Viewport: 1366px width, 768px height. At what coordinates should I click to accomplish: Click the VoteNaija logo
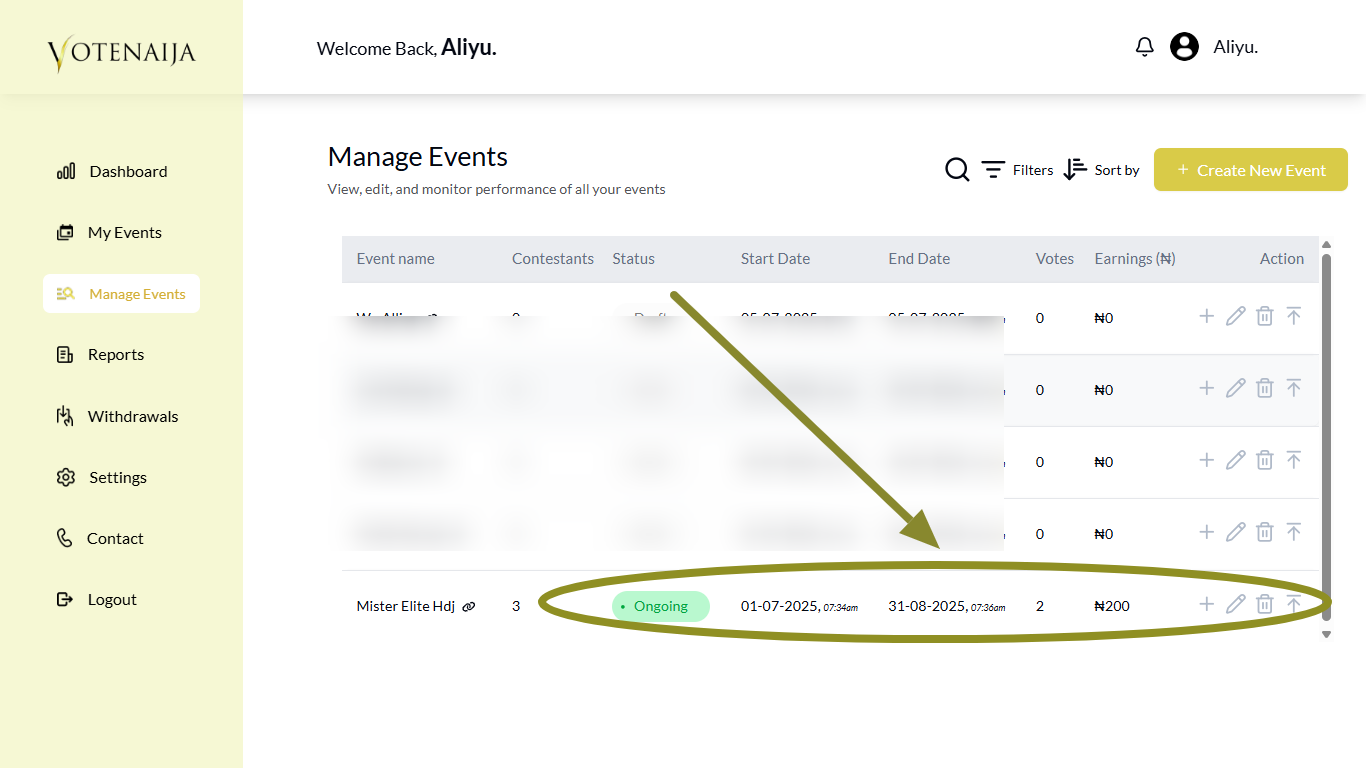(x=121, y=53)
